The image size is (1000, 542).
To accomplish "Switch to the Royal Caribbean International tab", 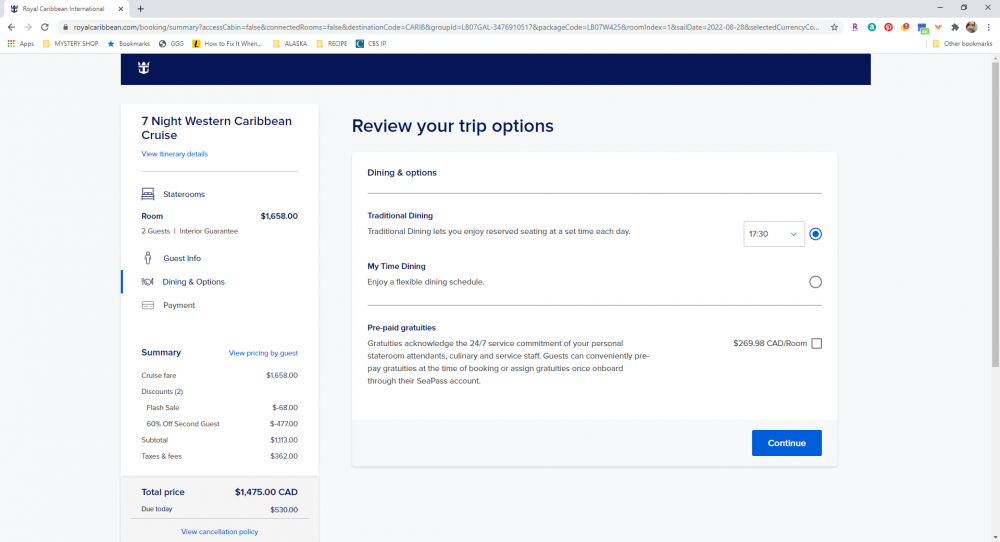I will coord(64,9).
